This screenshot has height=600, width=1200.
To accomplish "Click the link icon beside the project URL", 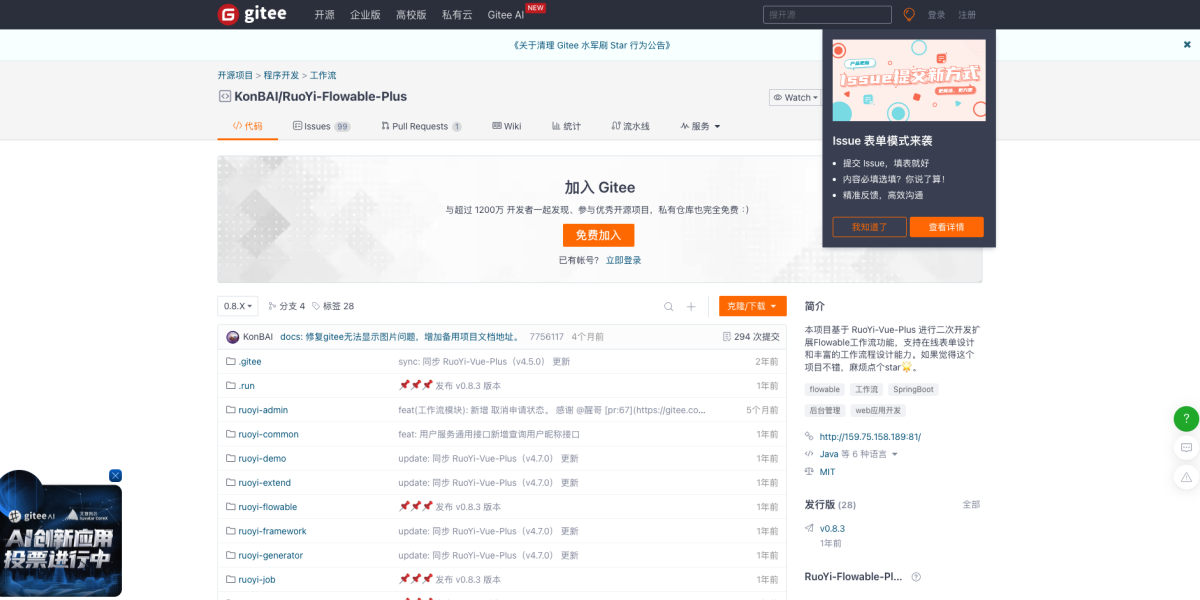I will pos(809,436).
